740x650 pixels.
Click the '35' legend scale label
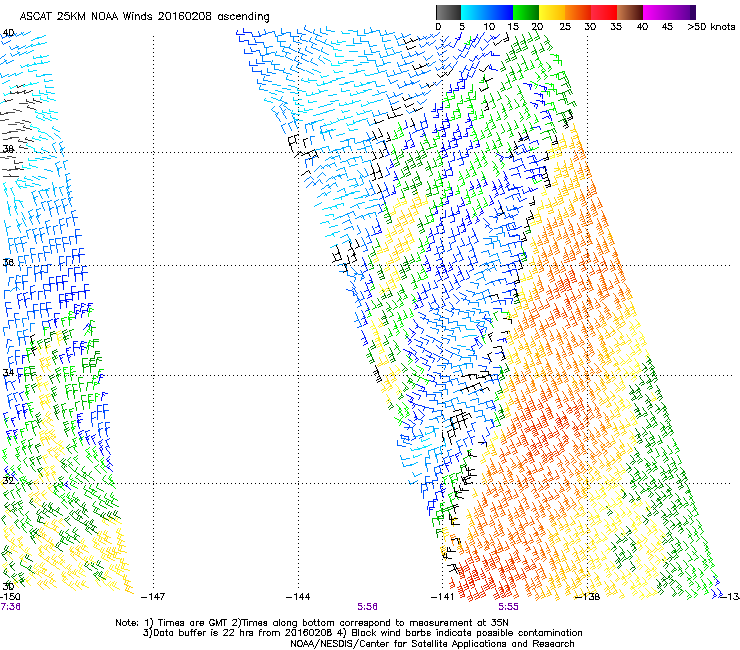(x=616, y=27)
